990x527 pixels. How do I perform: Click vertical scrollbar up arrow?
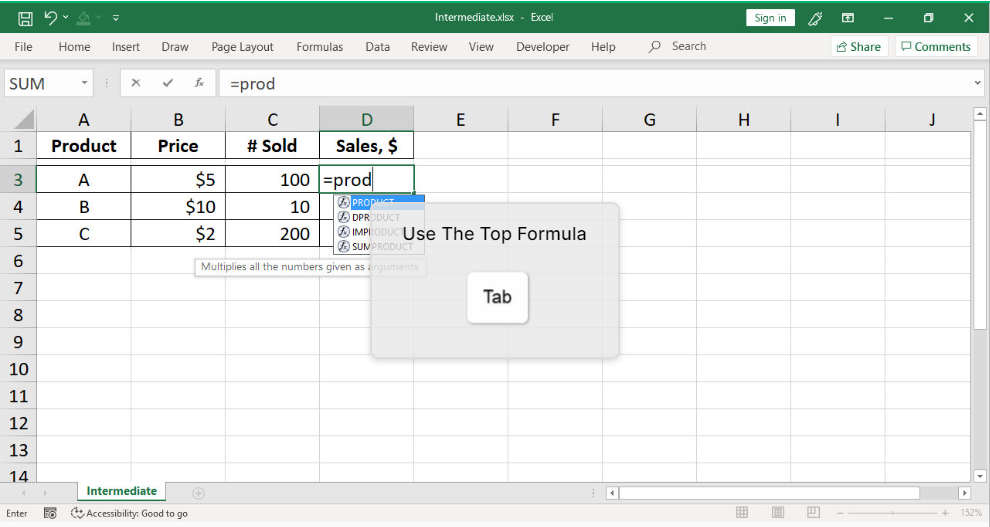[979, 114]
